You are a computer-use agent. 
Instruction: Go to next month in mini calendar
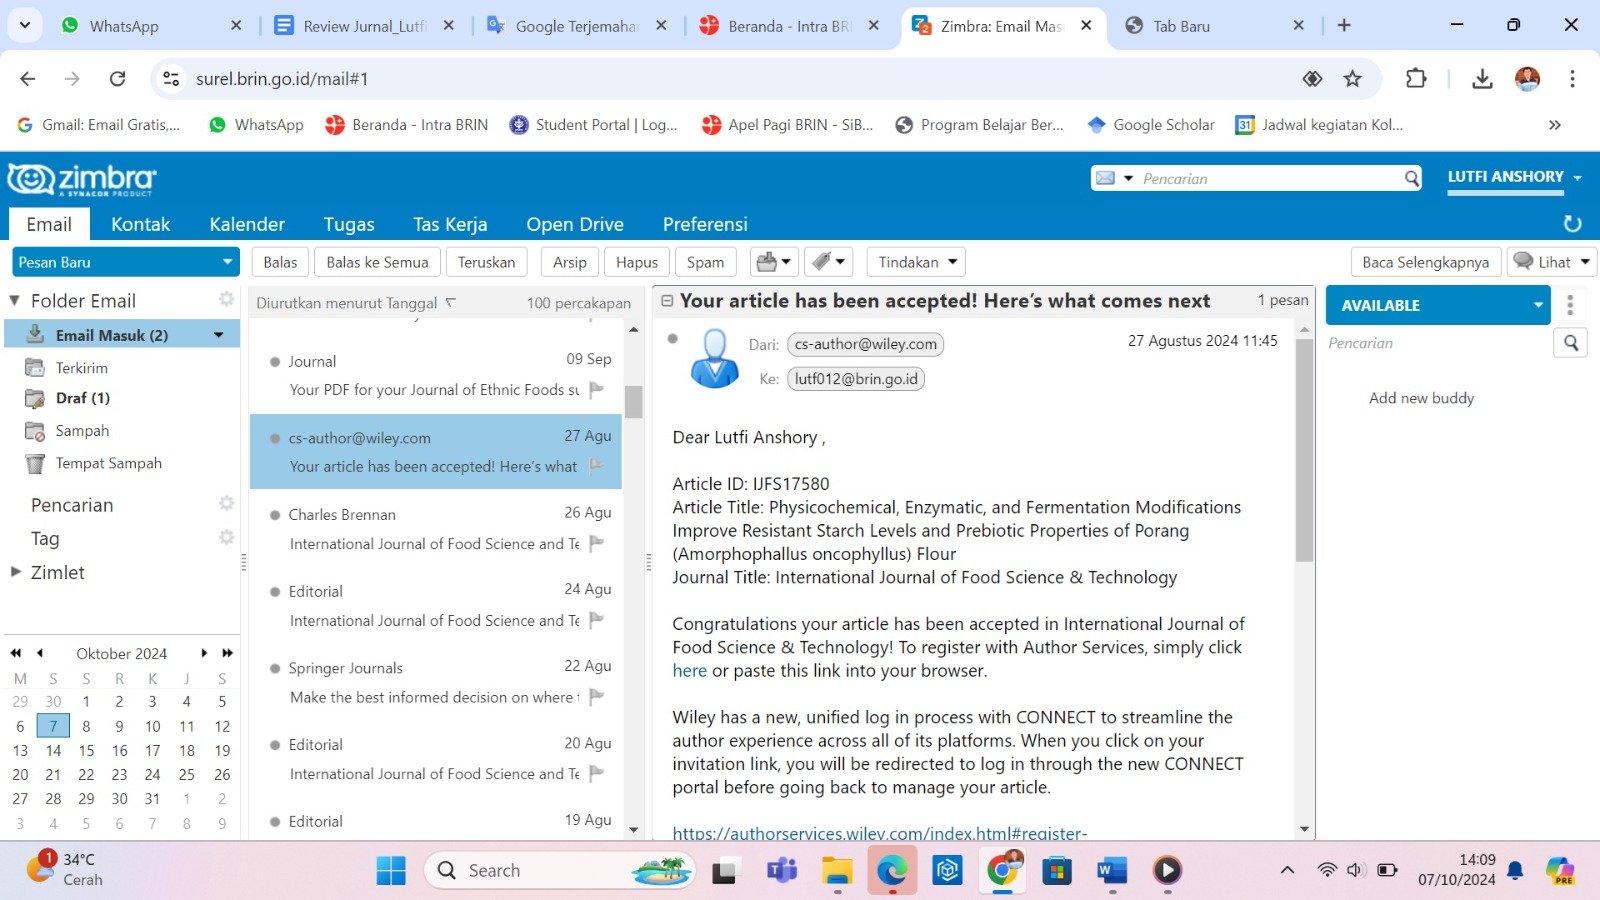click(x=204, y=653)
